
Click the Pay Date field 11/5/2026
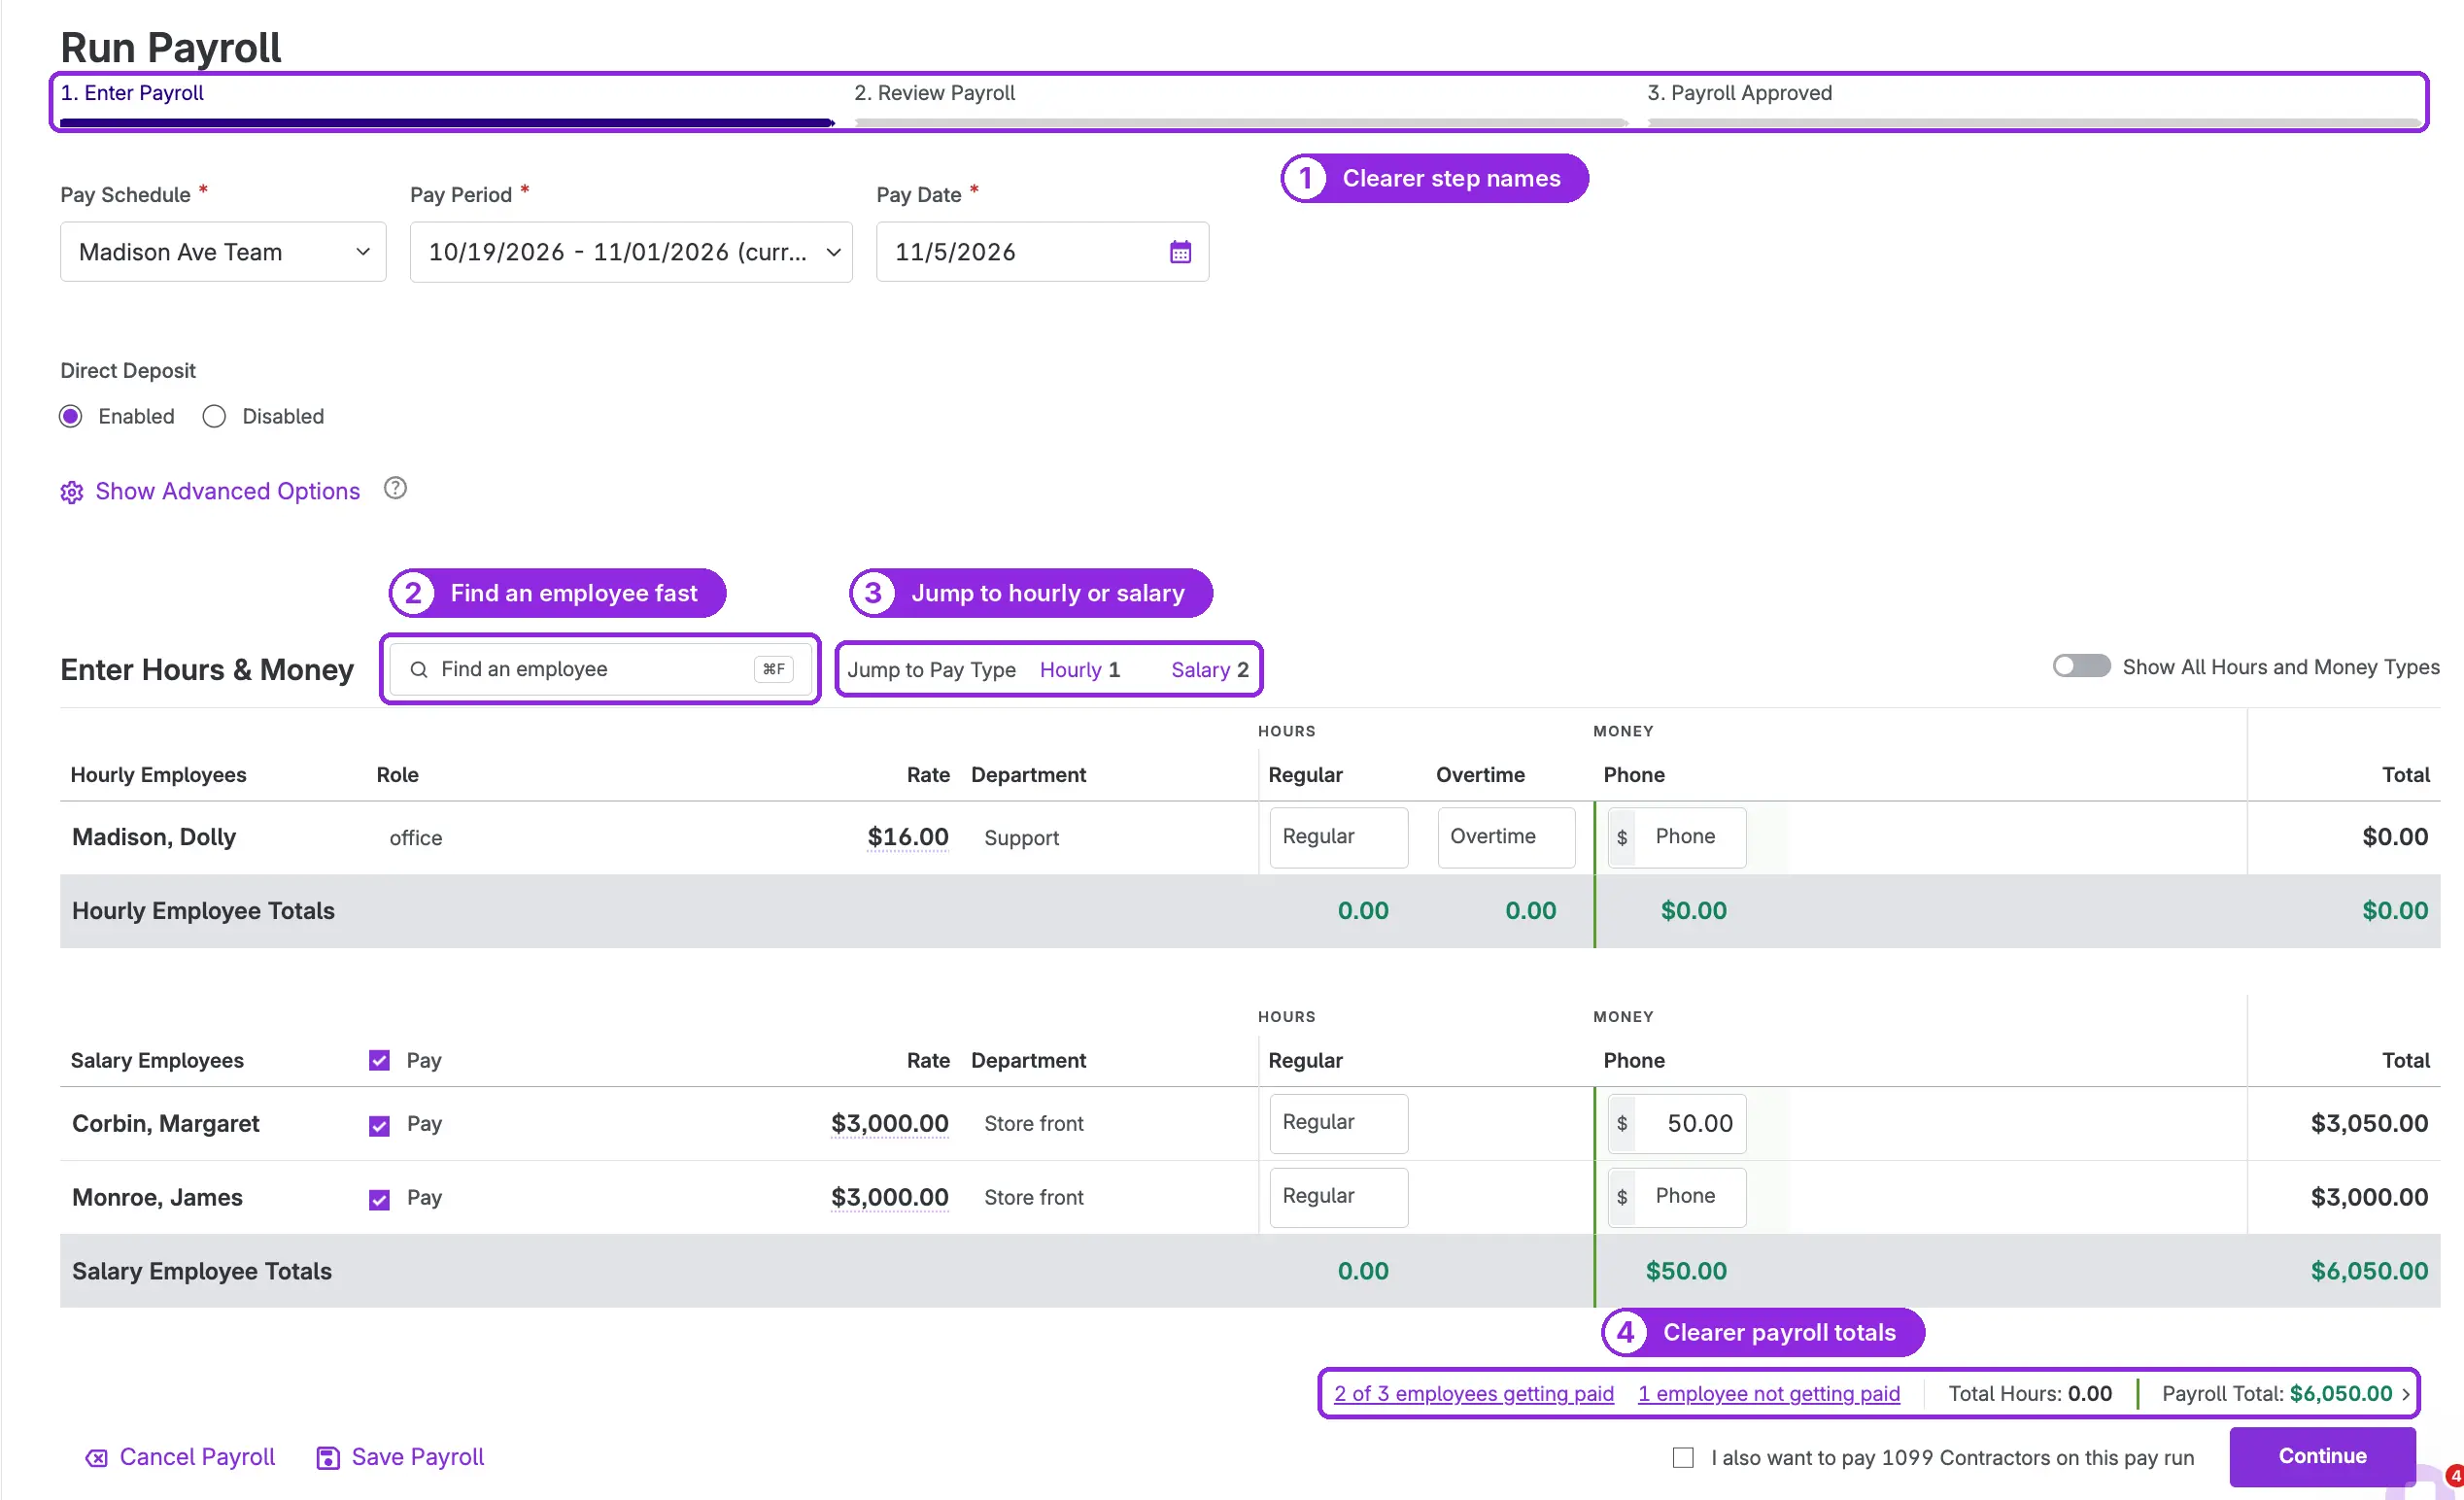[1042, 252]
